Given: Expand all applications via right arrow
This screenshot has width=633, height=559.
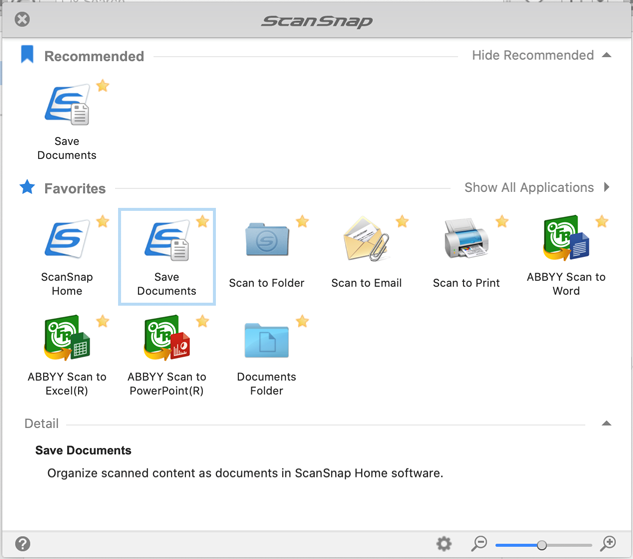Looking at the screenshot, I should tap(606, 187).
